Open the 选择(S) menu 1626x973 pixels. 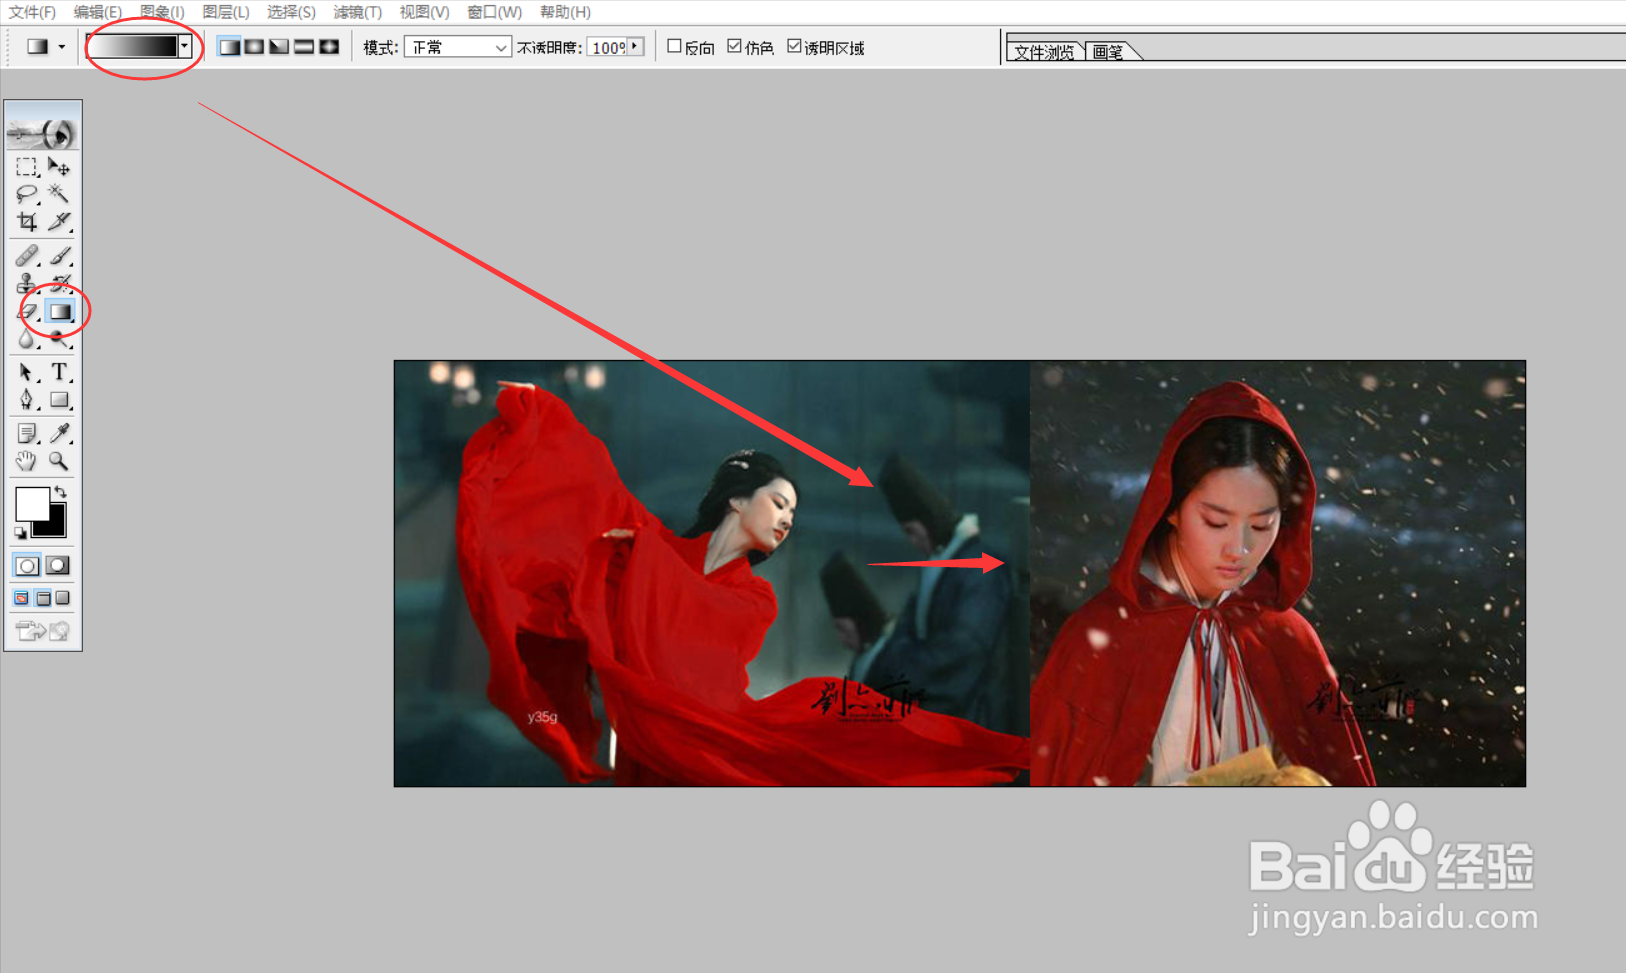click(x=291, y=12)
